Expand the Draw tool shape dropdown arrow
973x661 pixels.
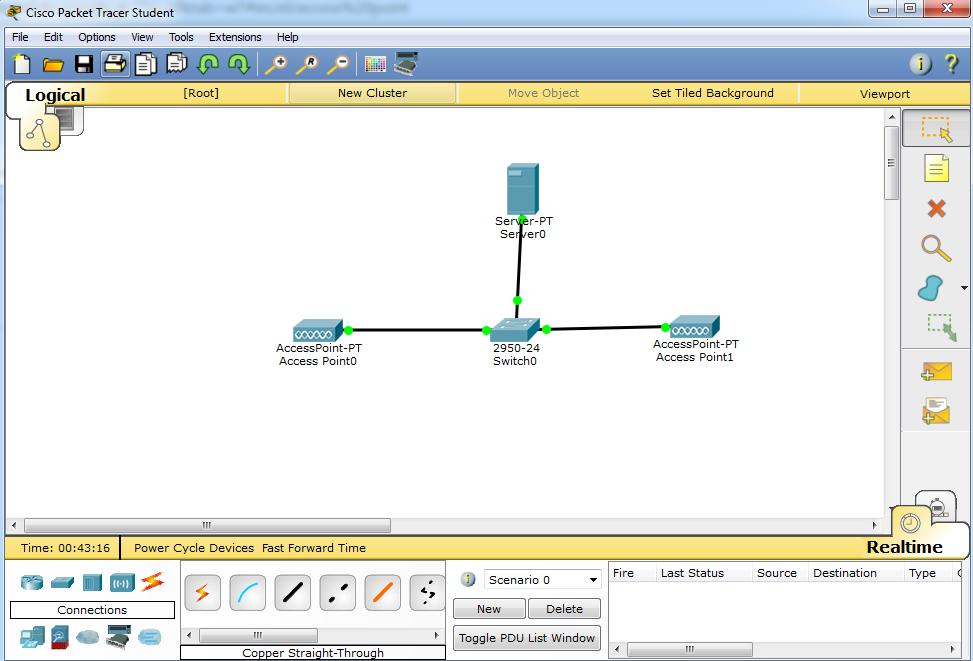tap(964, 288)
